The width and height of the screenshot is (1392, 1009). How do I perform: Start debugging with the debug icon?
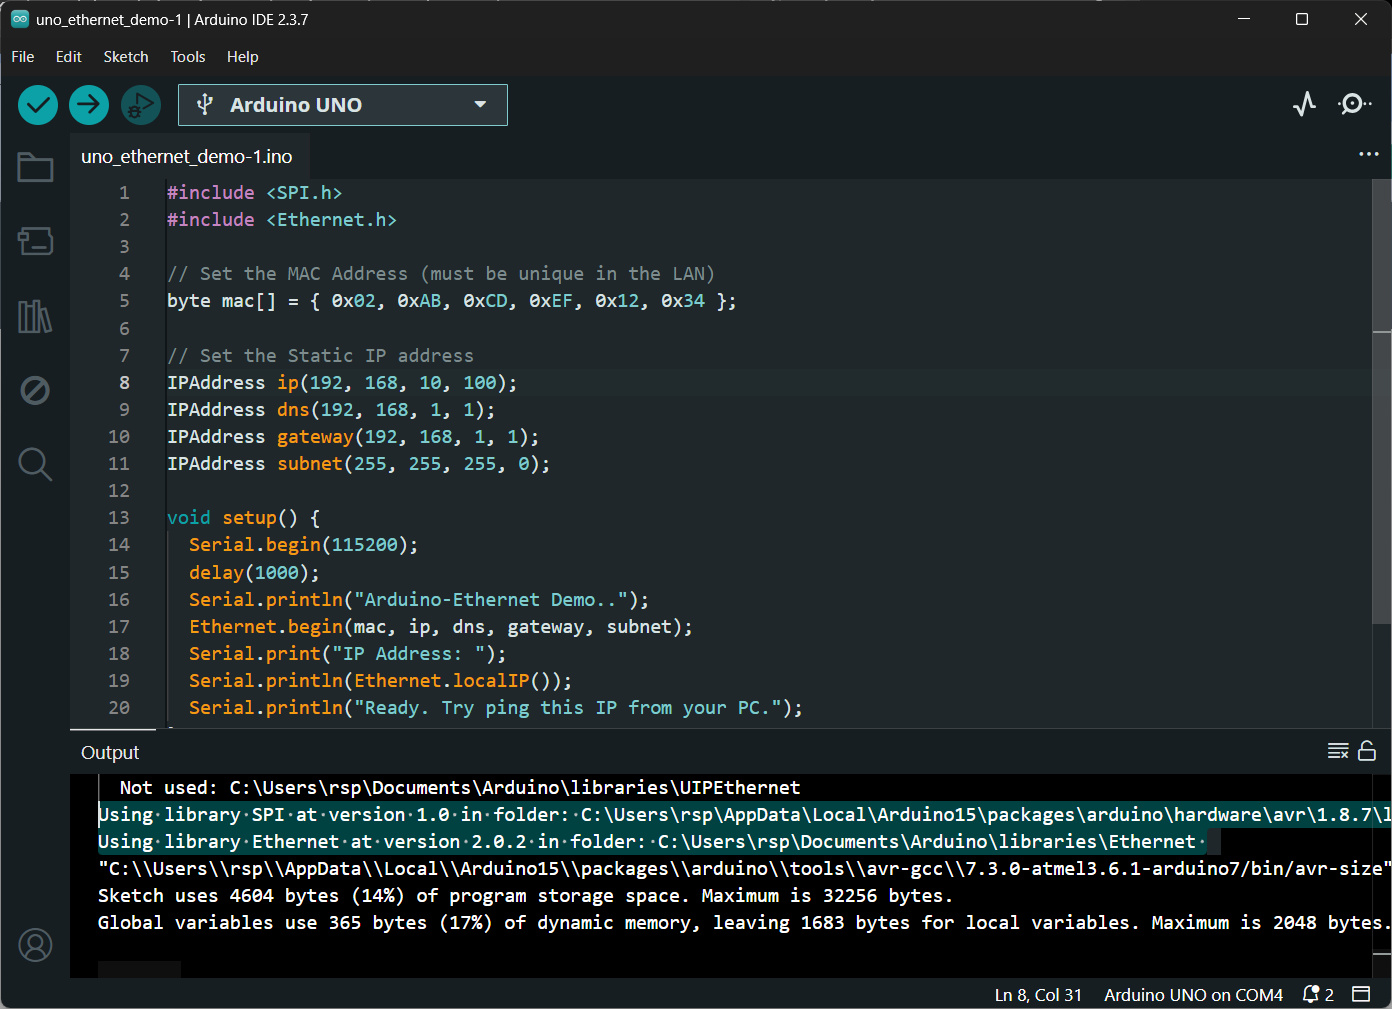coord(141,105)
